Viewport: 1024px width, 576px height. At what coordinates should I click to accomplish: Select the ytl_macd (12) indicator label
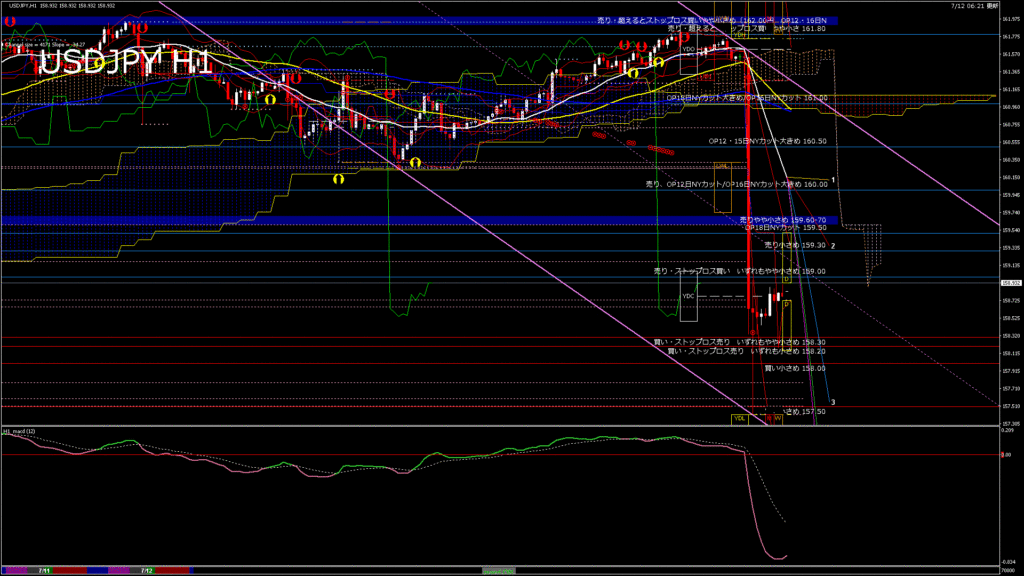tap(20, 431)
